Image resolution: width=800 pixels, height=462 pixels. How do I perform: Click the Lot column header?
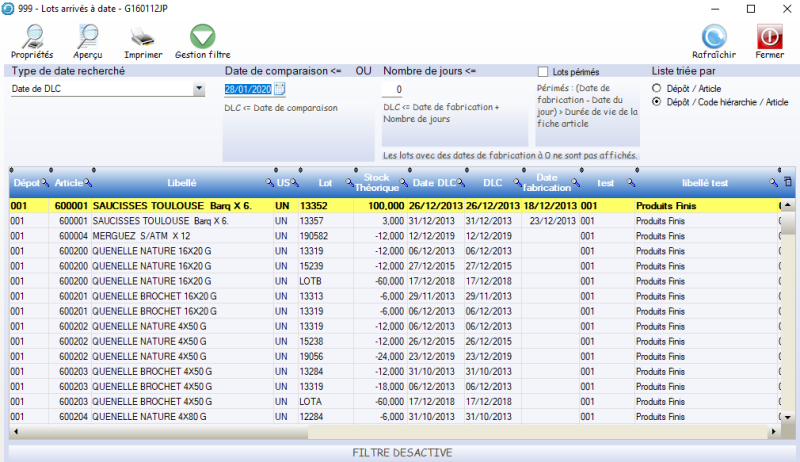tap(324, 183)
